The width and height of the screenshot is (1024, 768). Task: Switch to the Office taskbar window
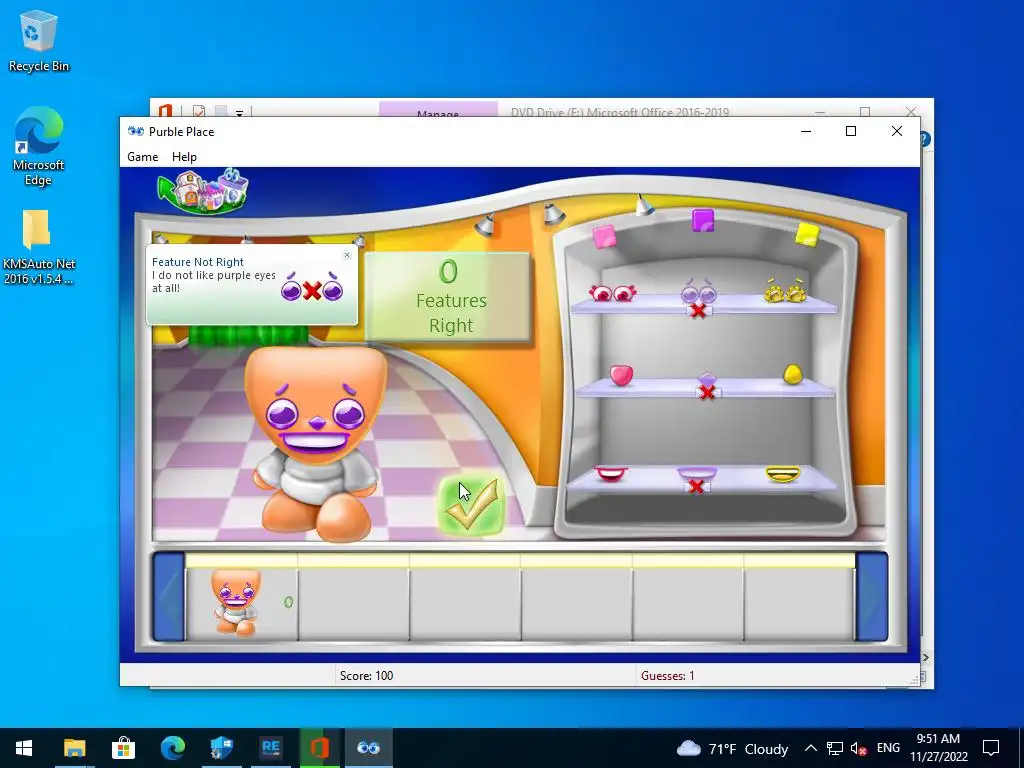[x=319, y=748]
